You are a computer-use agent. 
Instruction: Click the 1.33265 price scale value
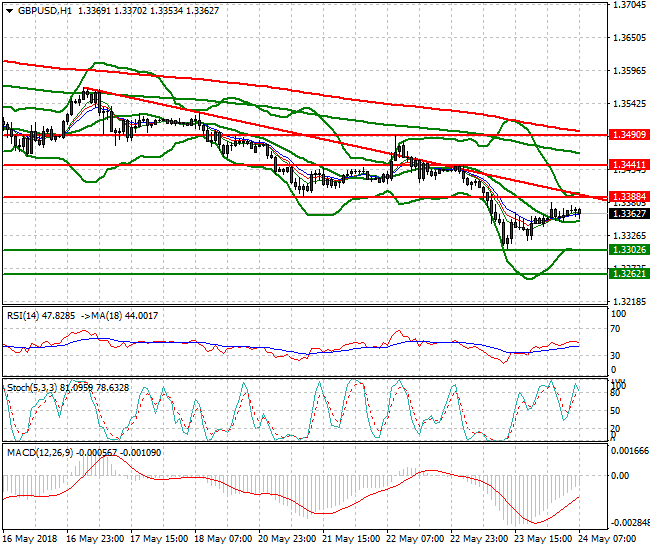tap(629, 236)
